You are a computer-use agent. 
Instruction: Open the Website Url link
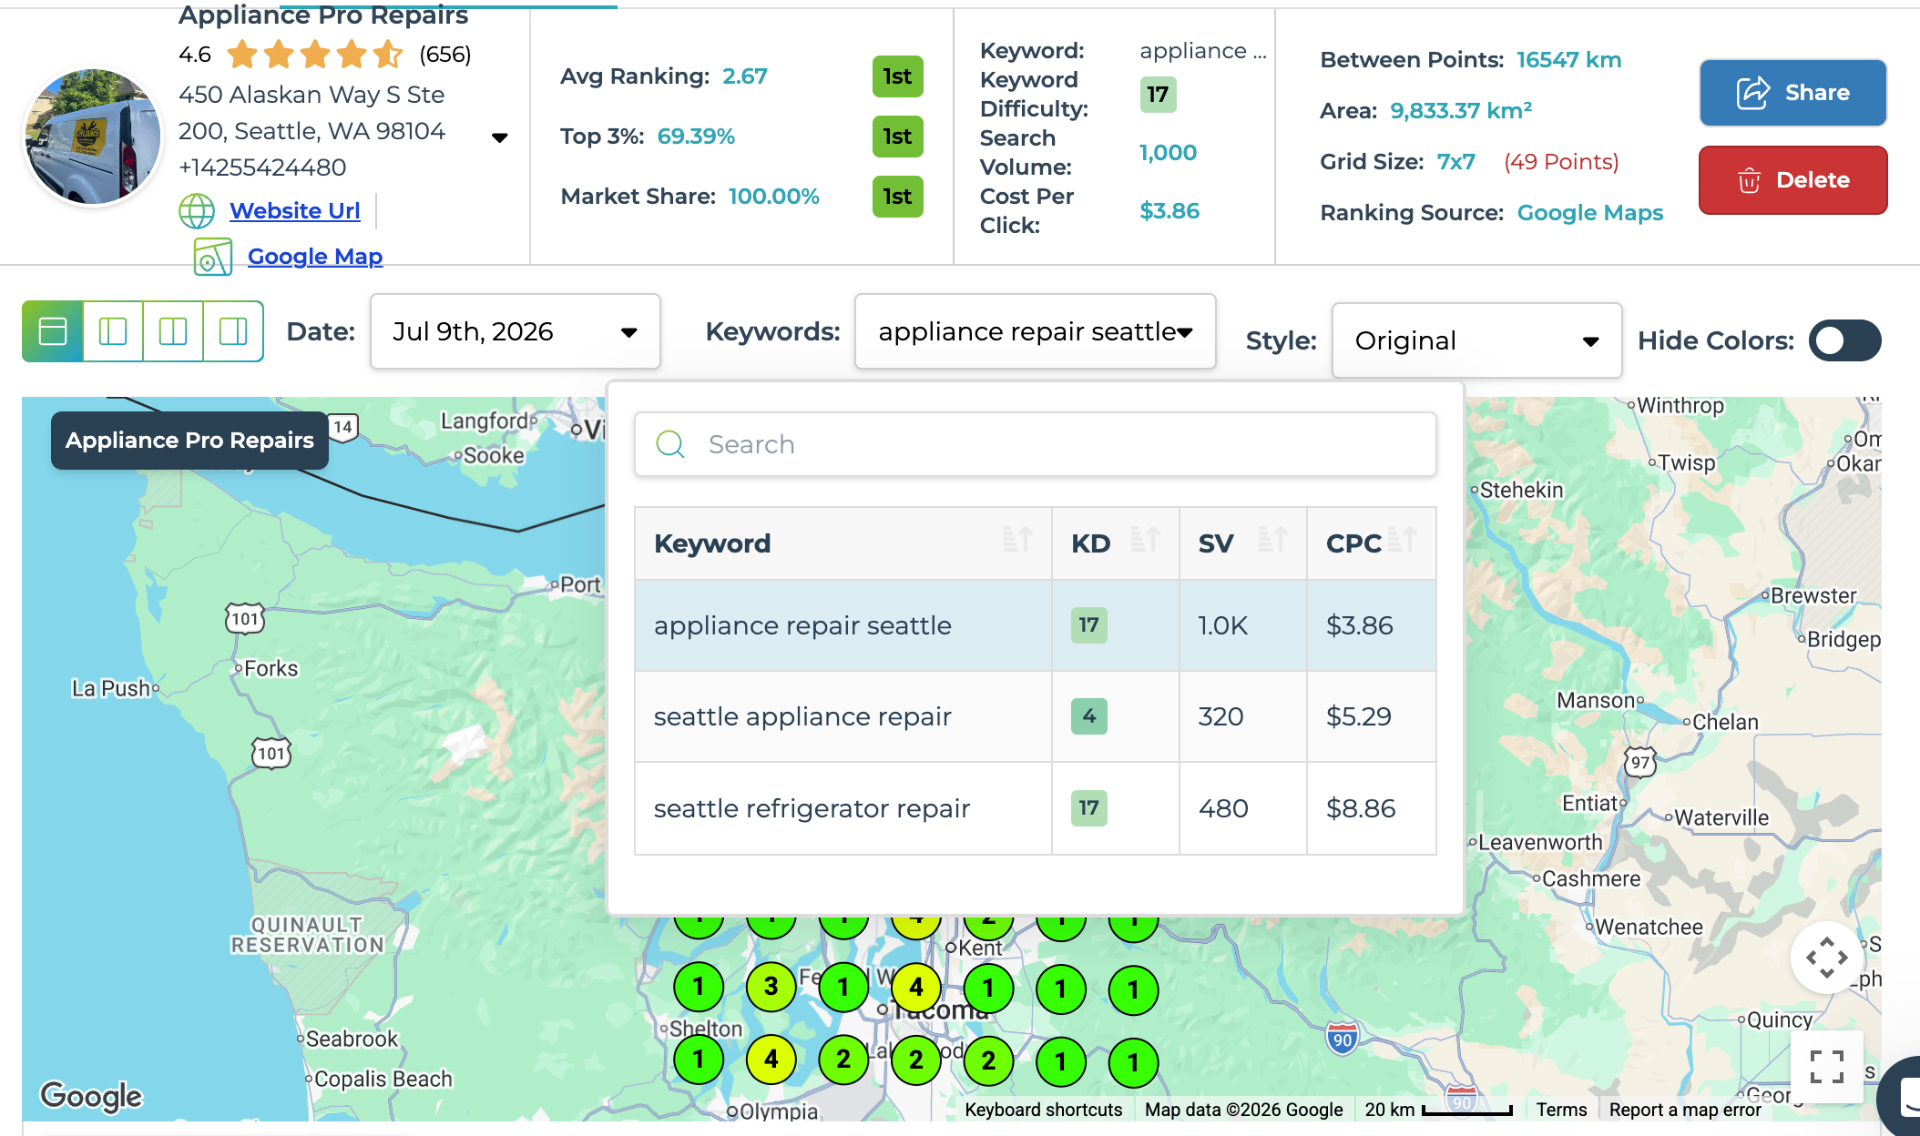point(295,211)
